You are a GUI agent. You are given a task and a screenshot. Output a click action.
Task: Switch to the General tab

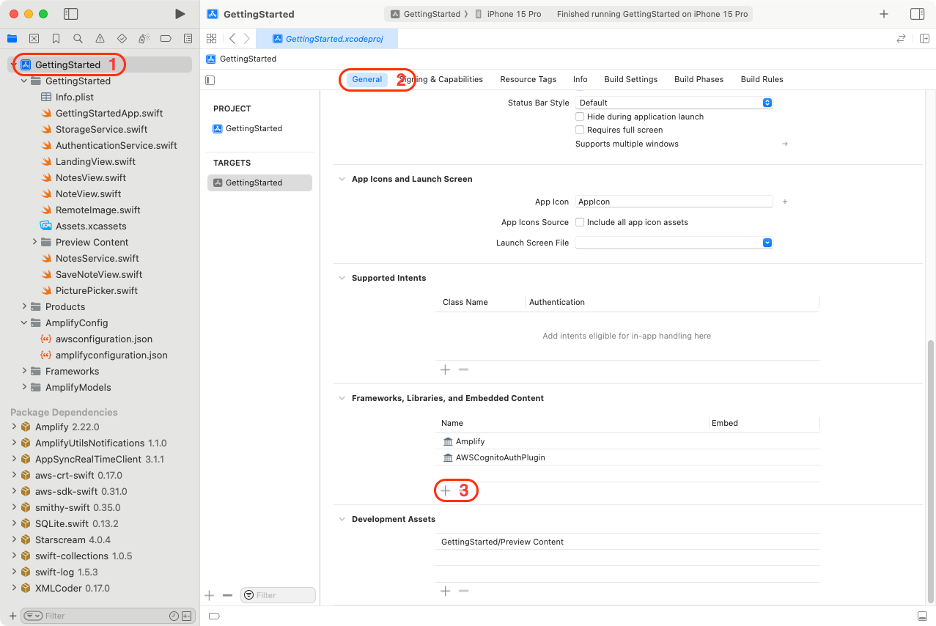[367, 79]
